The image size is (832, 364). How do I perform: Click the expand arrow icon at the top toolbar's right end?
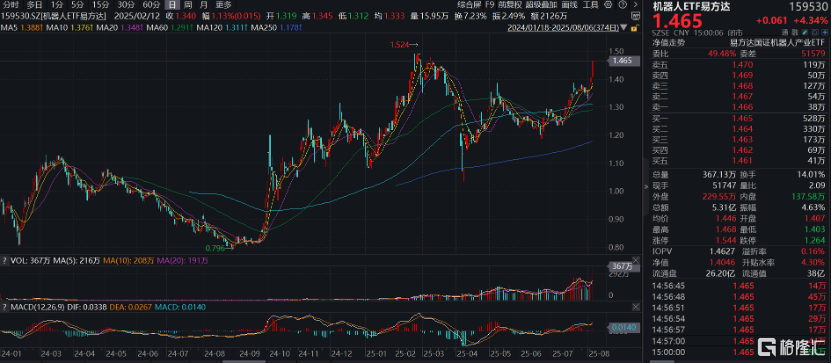[636, 4]
